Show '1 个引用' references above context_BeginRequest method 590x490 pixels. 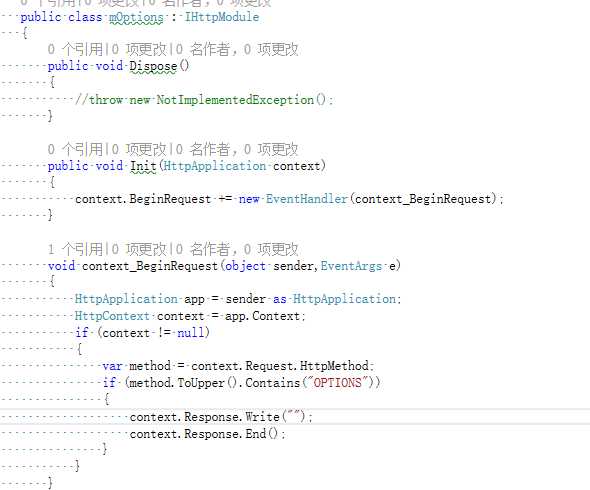click(x=75, y=249)
